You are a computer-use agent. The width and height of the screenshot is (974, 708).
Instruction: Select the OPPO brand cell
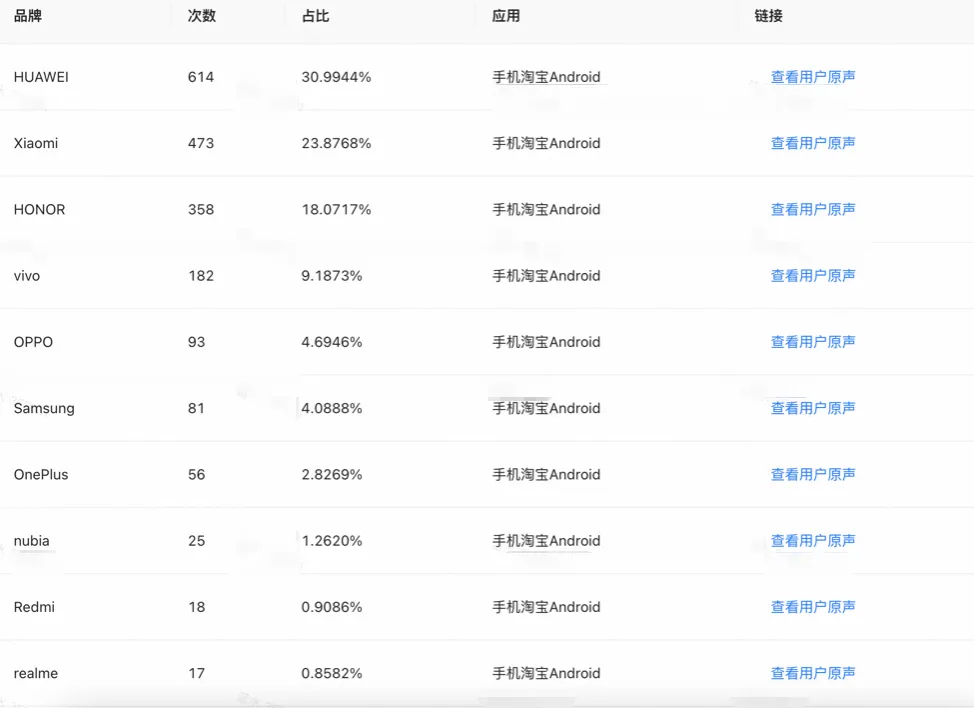click(x=34, y=342)
